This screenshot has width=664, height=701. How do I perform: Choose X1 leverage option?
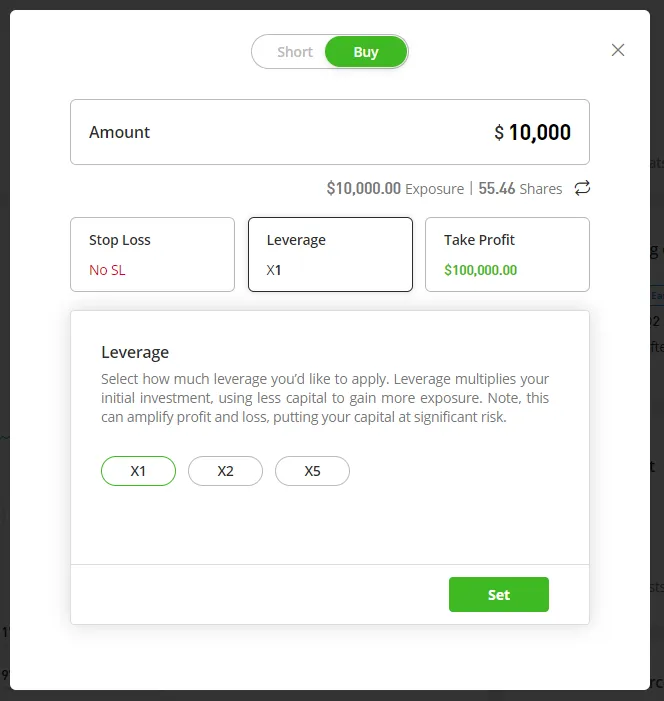138,471
